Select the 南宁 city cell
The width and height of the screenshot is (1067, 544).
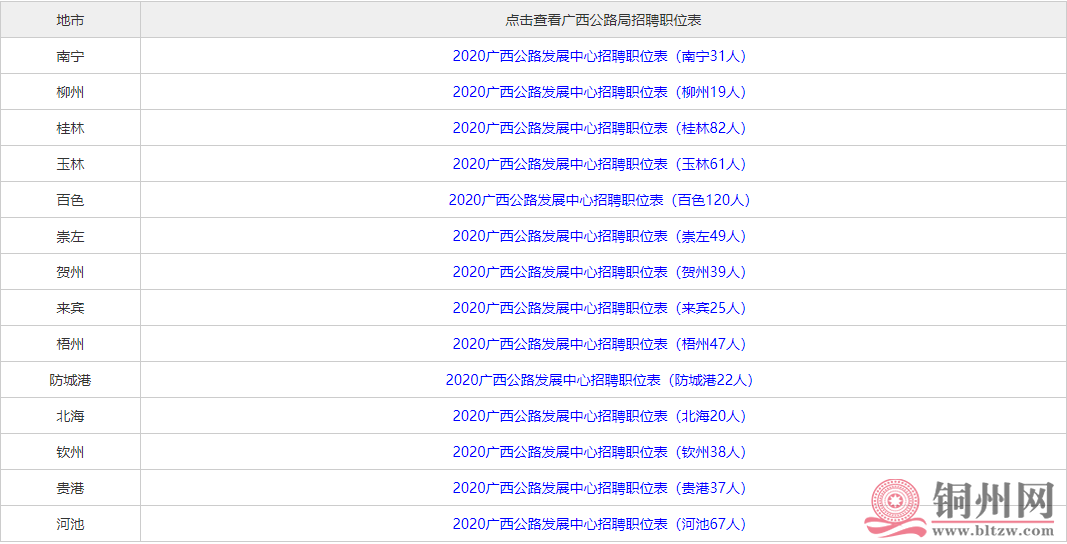[70, 56]
